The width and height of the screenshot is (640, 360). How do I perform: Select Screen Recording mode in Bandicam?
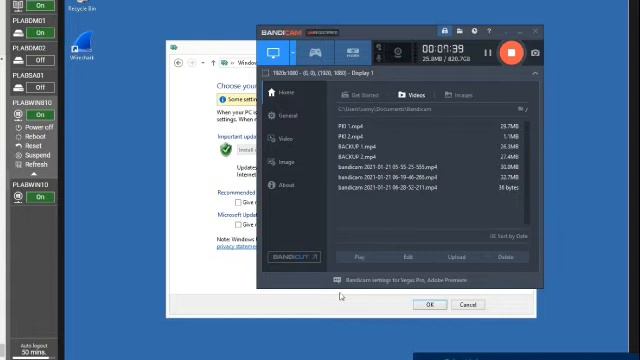click(x=273, y=53)
